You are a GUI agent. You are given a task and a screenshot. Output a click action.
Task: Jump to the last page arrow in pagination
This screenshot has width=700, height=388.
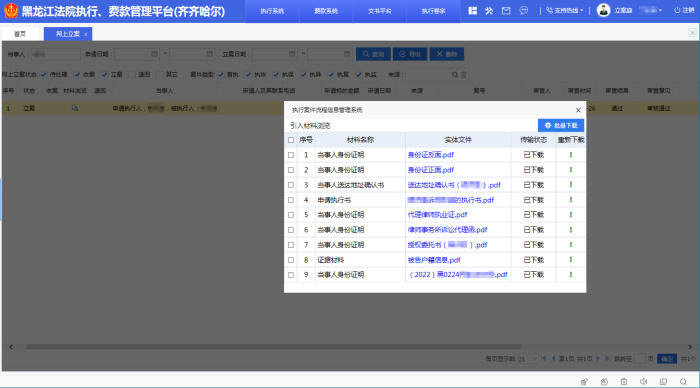coord(608,359)
